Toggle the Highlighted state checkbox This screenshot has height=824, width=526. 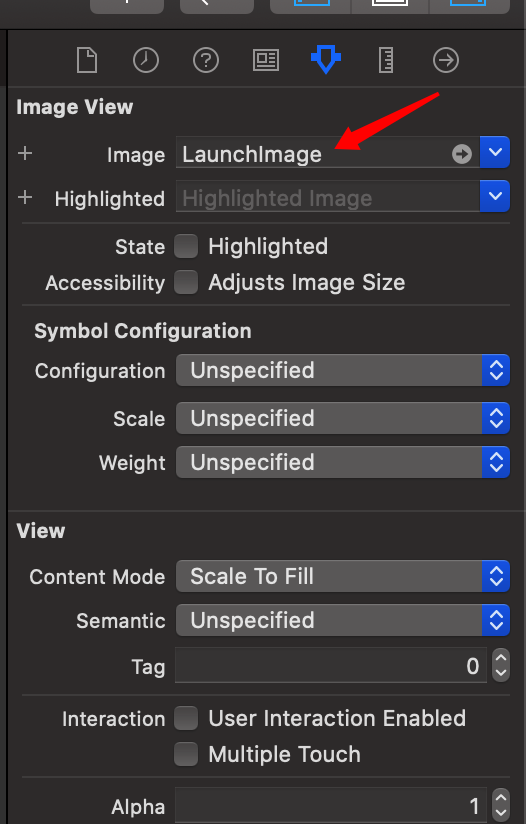tap(186, 246)
